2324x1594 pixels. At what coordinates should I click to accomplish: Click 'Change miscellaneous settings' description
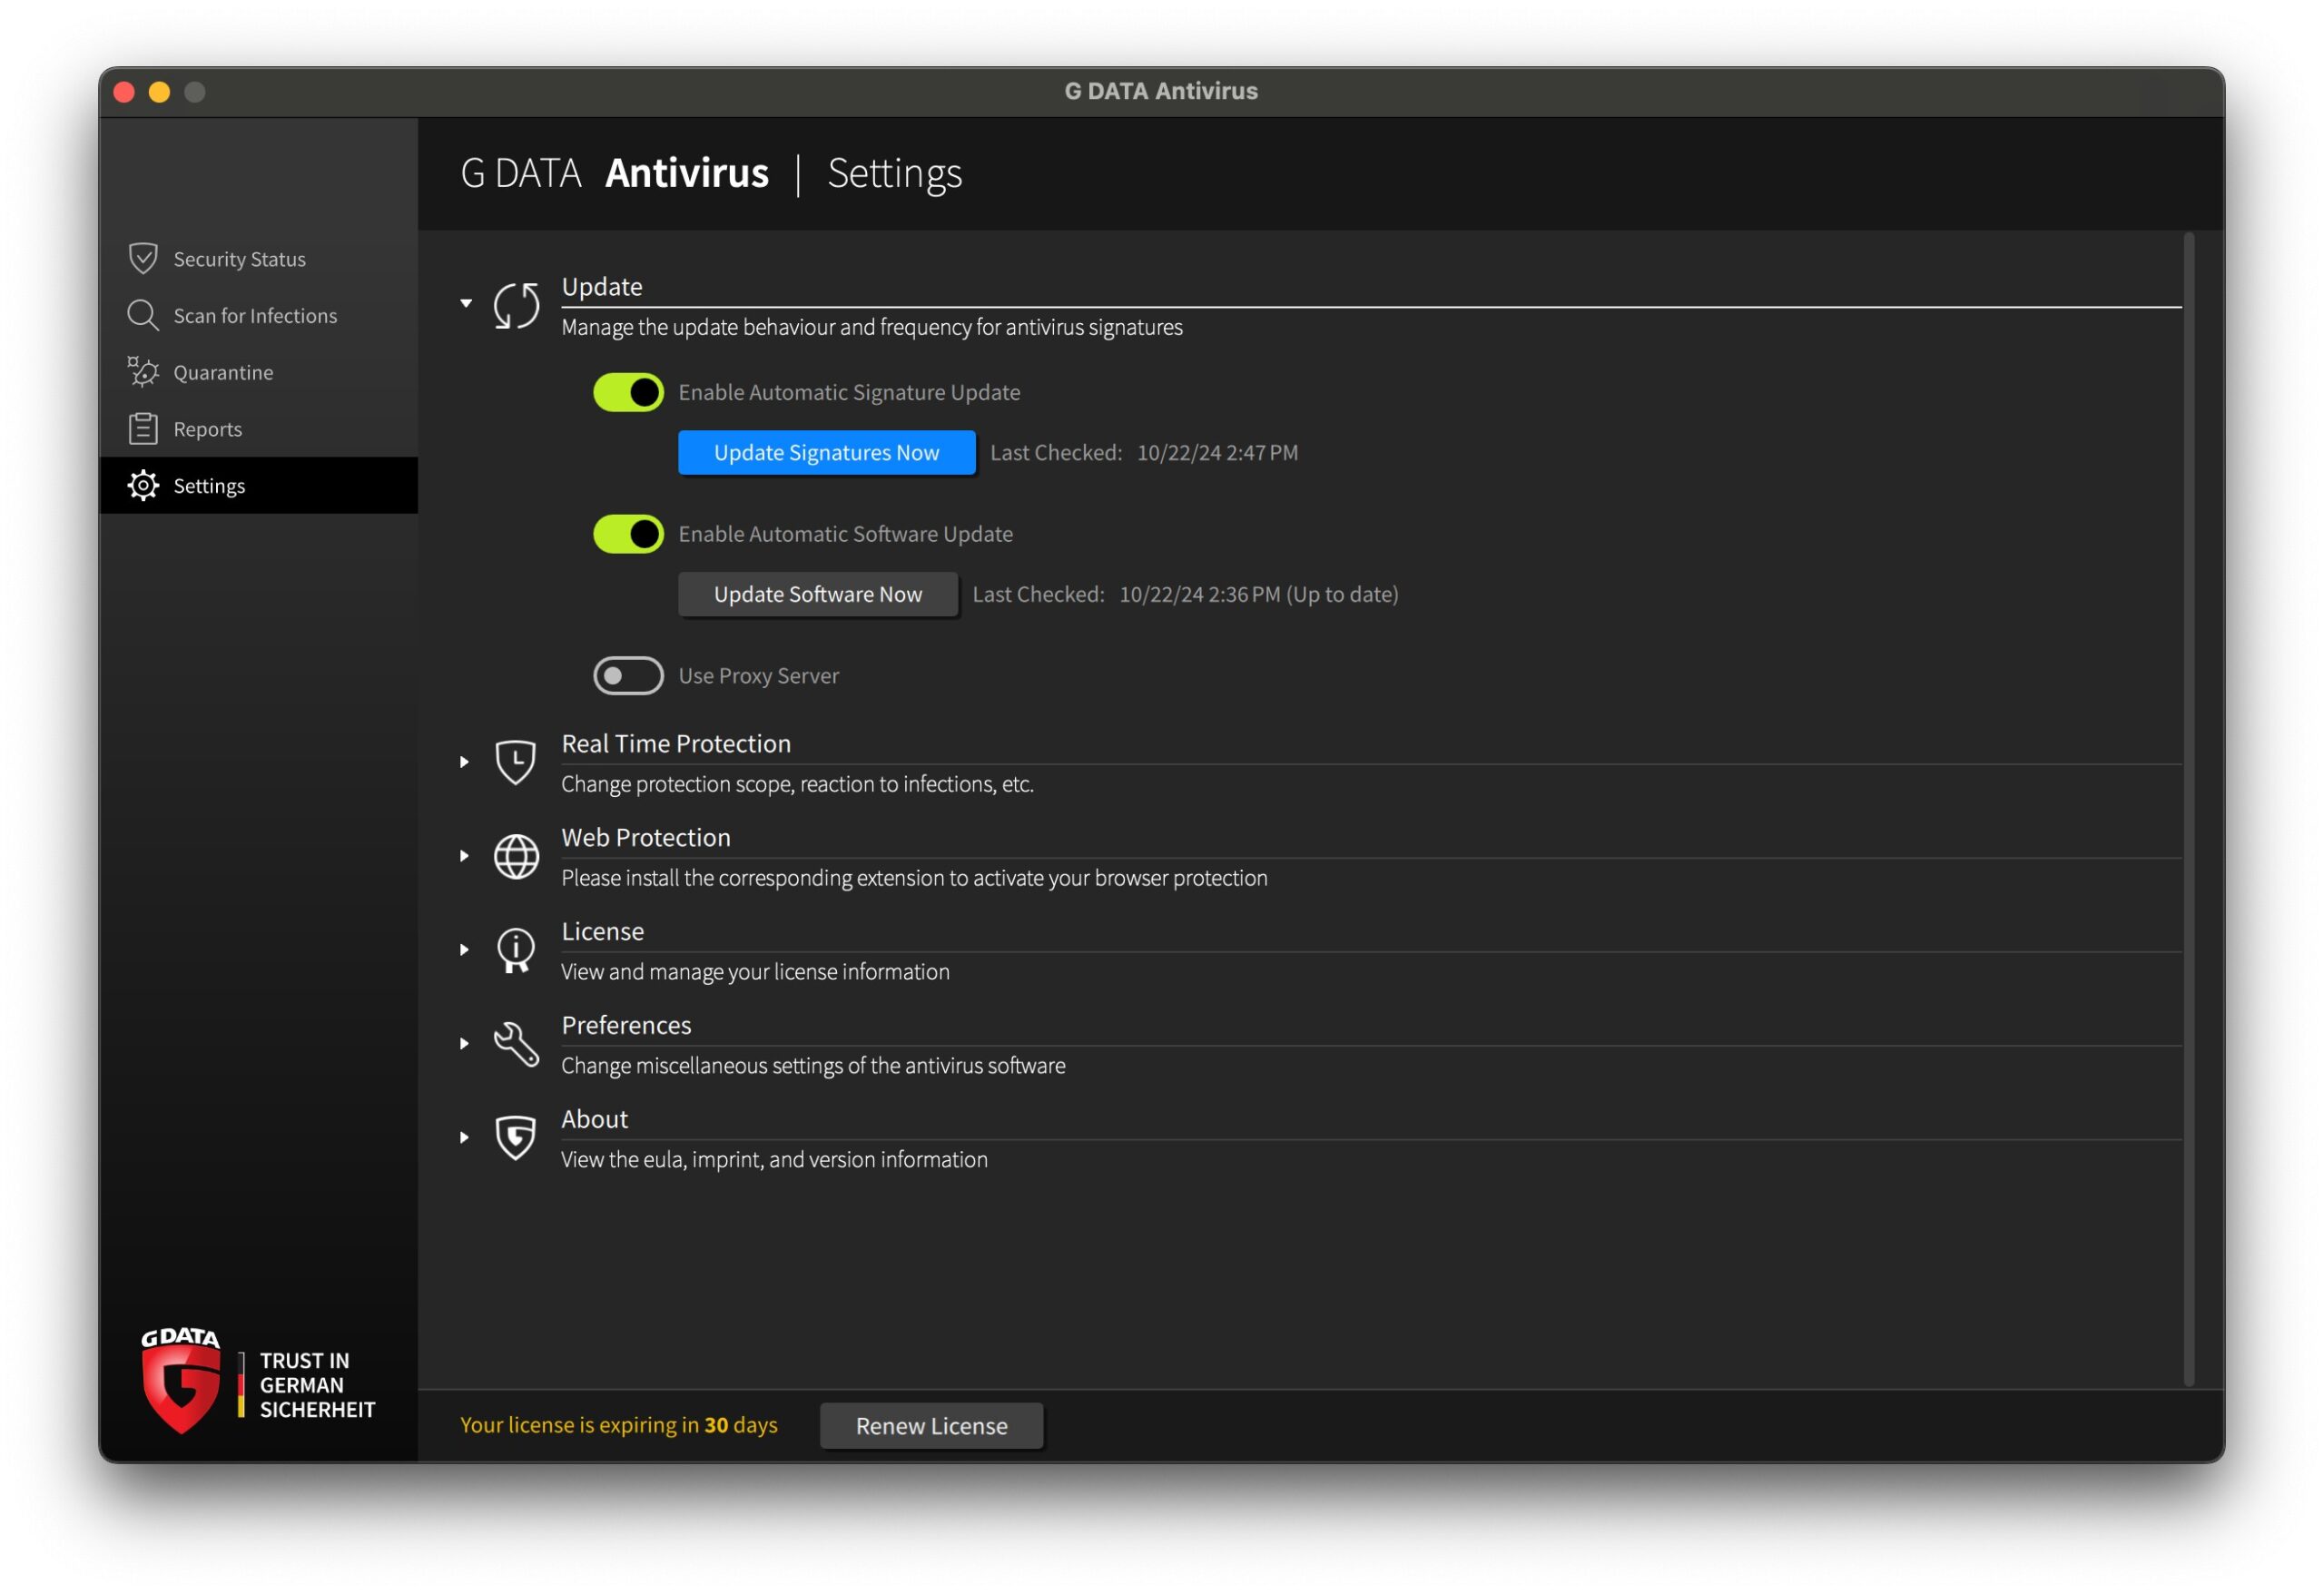click(813, 1066)
